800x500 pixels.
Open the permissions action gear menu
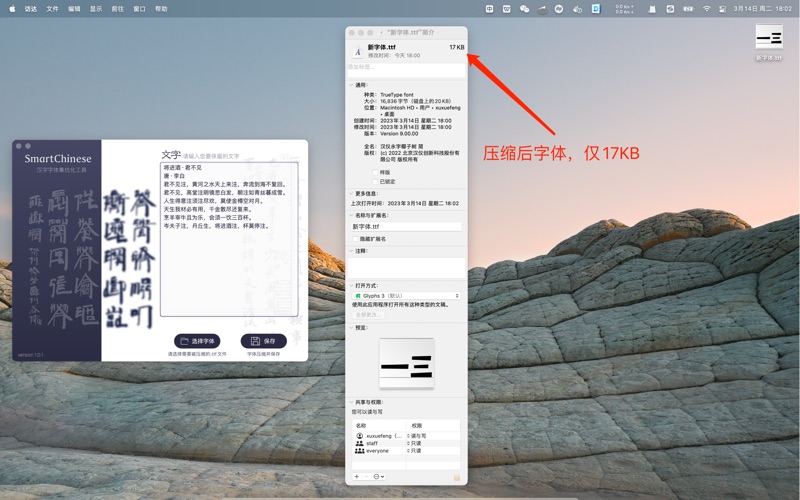[x=378, y=477]
